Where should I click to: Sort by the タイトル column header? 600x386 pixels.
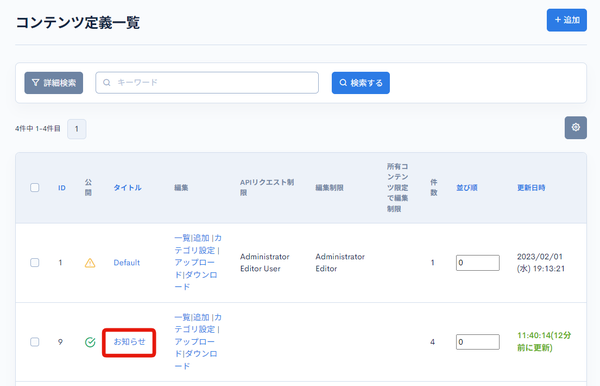tap(127, 187)
